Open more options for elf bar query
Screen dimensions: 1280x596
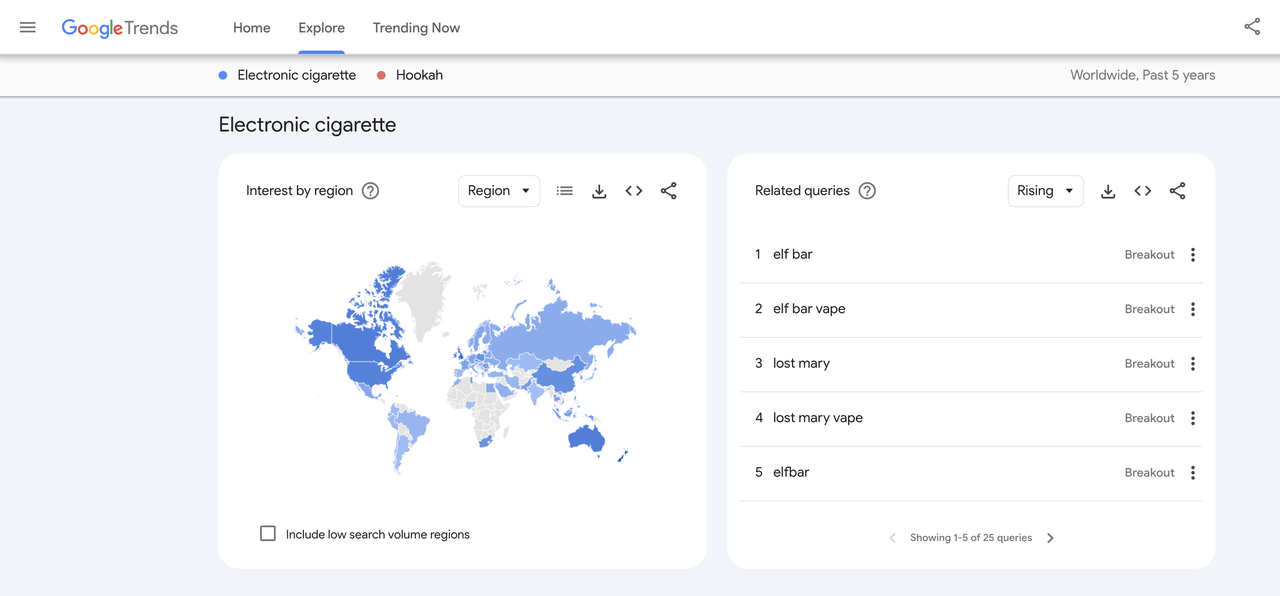[1193, 255]
